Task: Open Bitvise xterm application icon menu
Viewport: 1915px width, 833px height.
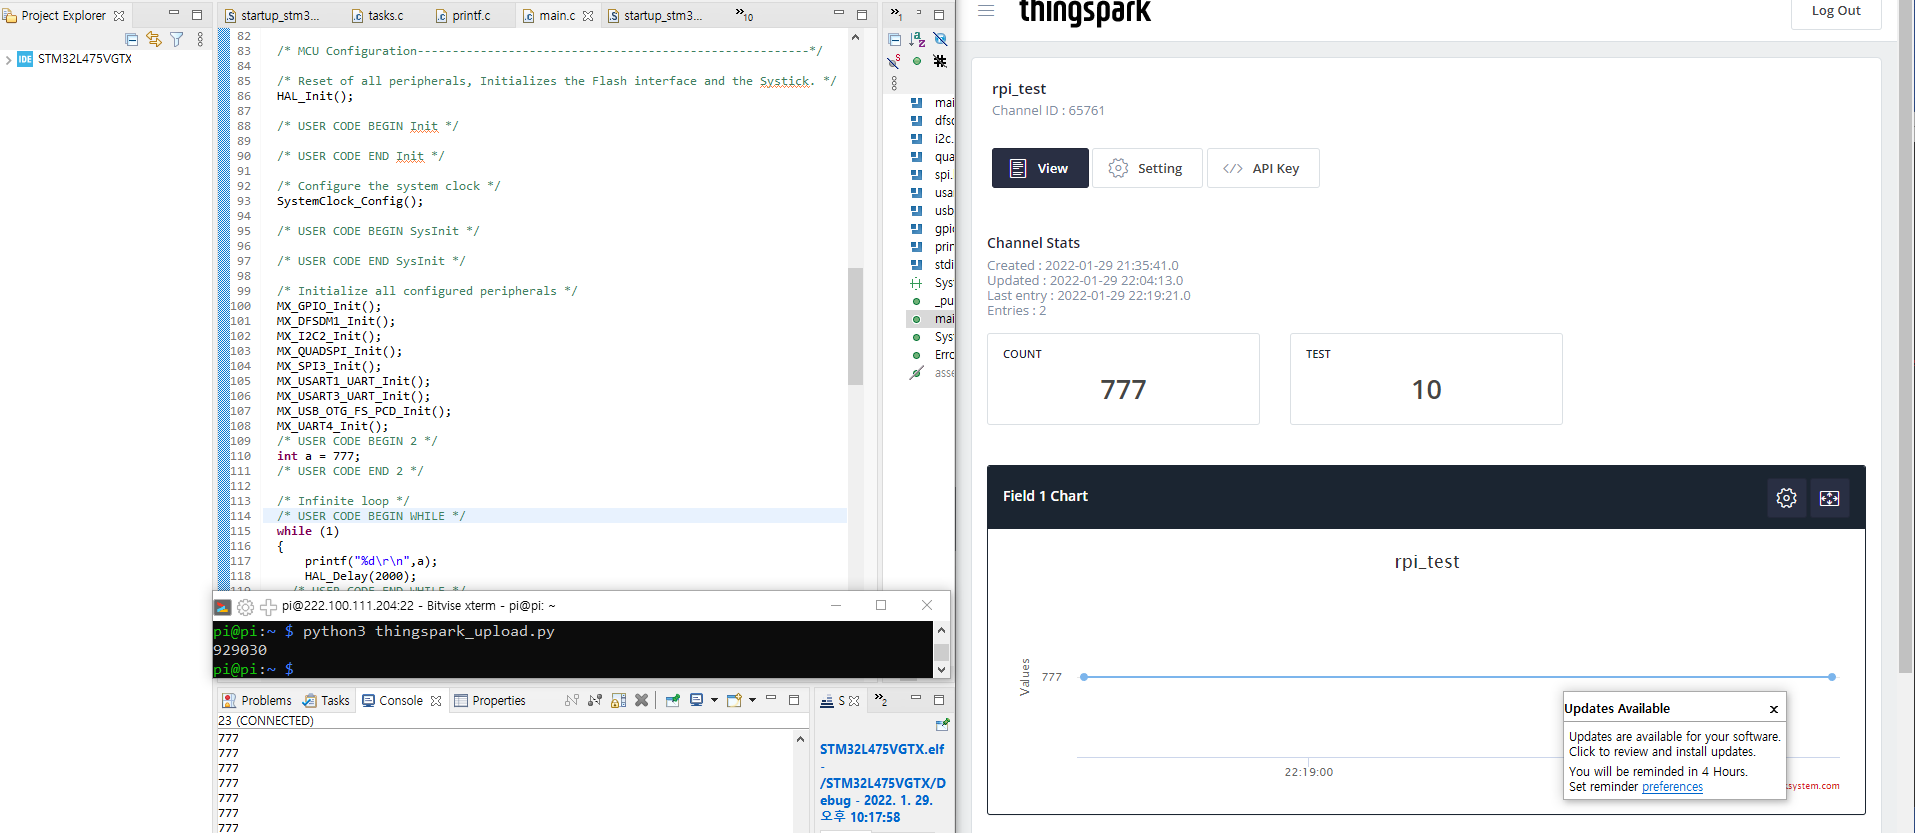Action: click(x=222, y=606)
